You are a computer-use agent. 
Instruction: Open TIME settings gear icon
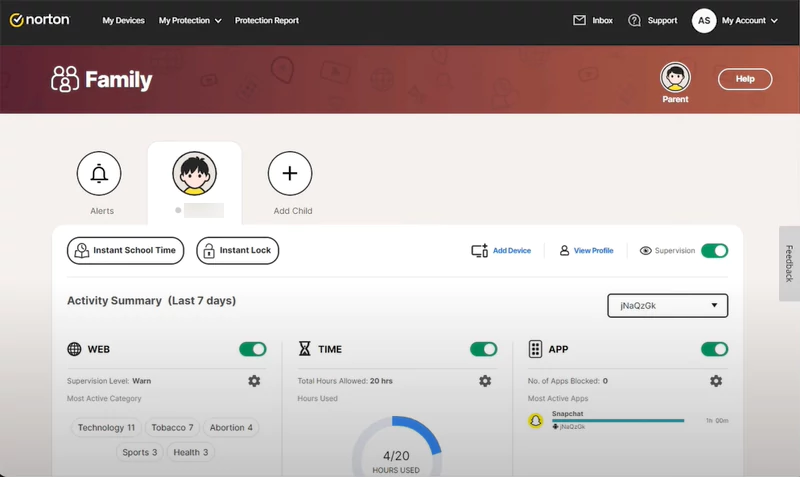[x=485, y=381]
